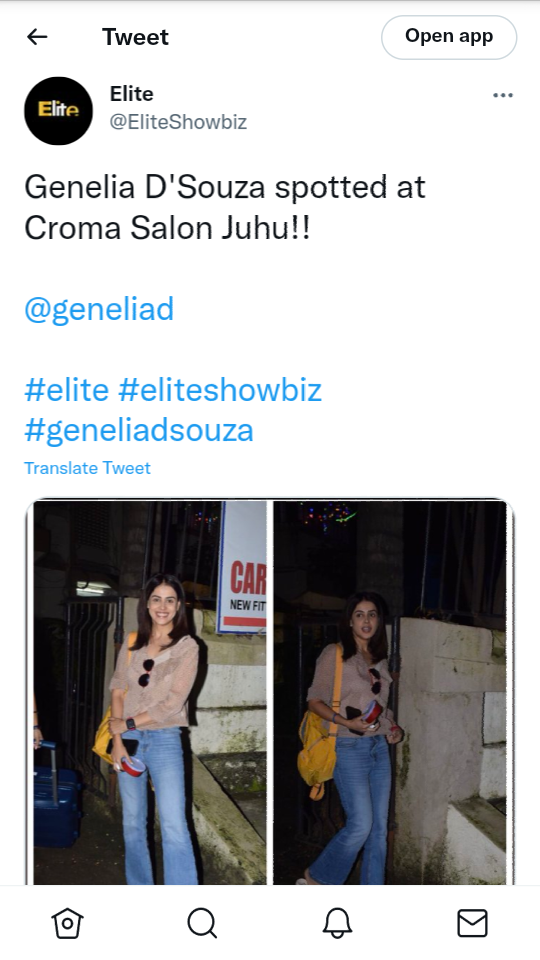Screen dimensions: 540x960
Task: Open the Home tab in bottom bar
Action: click(67, 923)
